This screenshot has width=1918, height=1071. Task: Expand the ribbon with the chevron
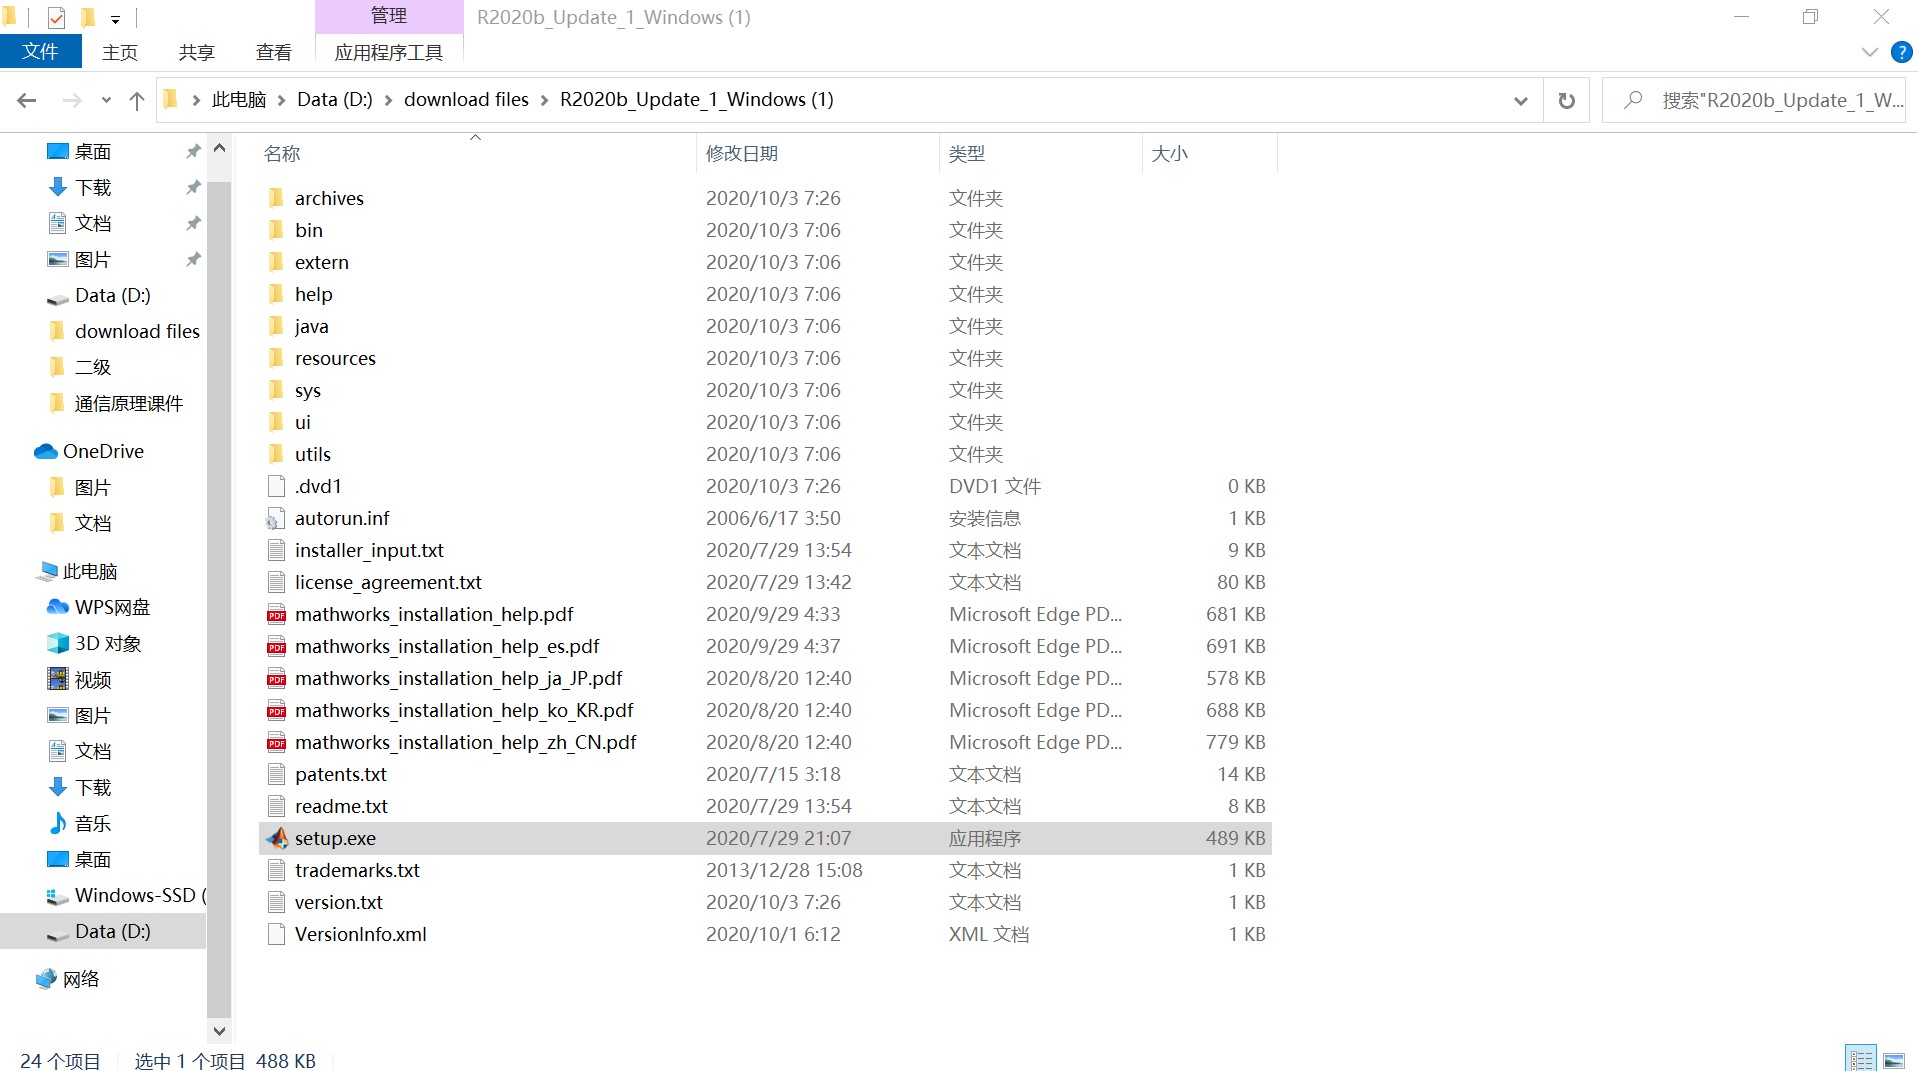point(1870,52)
